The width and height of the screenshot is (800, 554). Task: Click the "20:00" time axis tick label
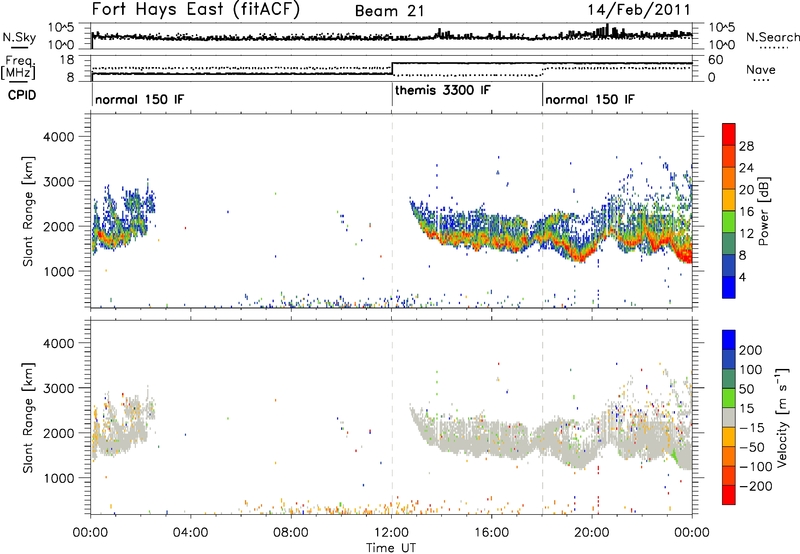592,533
